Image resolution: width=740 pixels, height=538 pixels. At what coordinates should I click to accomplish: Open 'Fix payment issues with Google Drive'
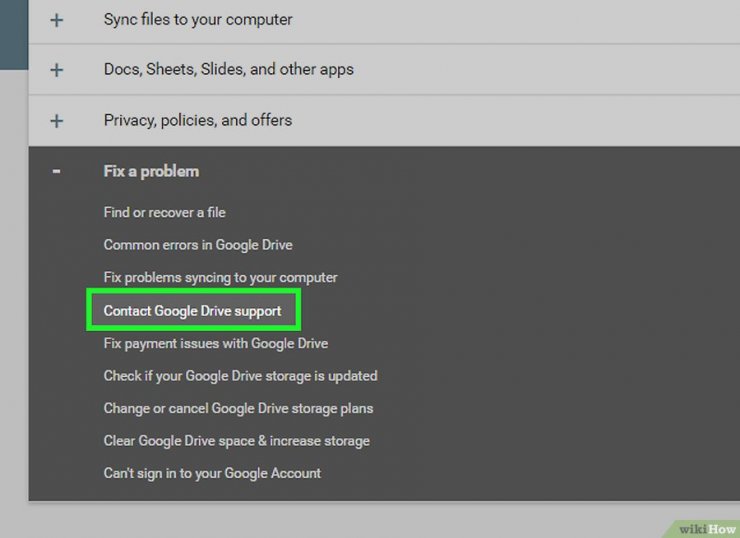pos(216,343)
